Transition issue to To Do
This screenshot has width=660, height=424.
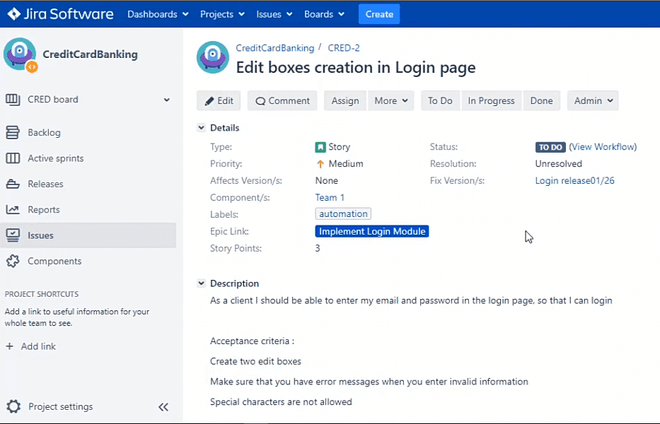[x=440, y=101]
